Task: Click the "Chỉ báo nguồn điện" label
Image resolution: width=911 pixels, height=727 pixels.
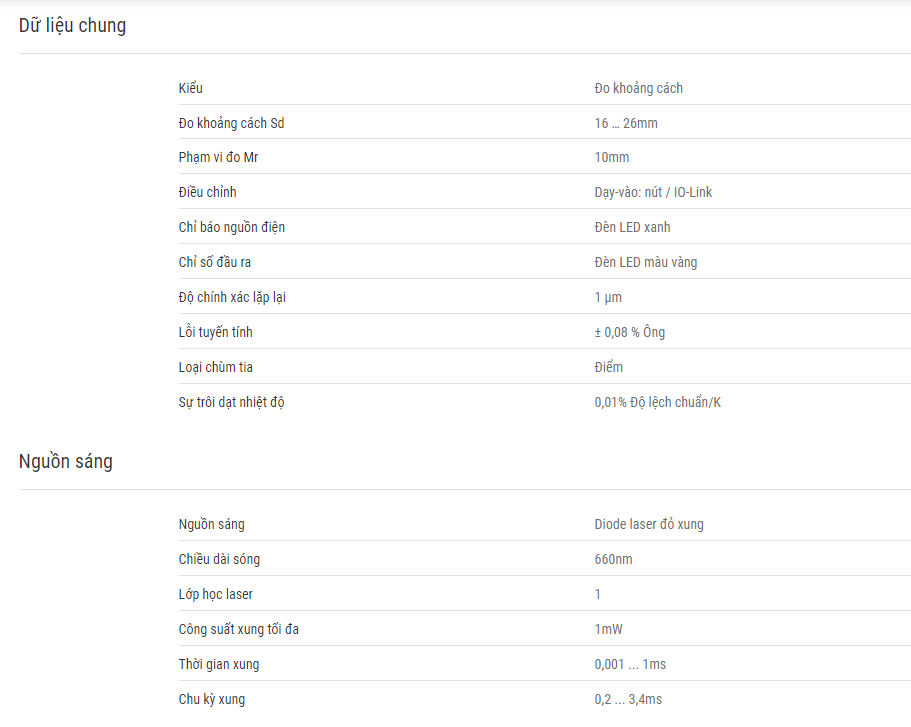Action: pyautogui.click(x=231, y=227)
